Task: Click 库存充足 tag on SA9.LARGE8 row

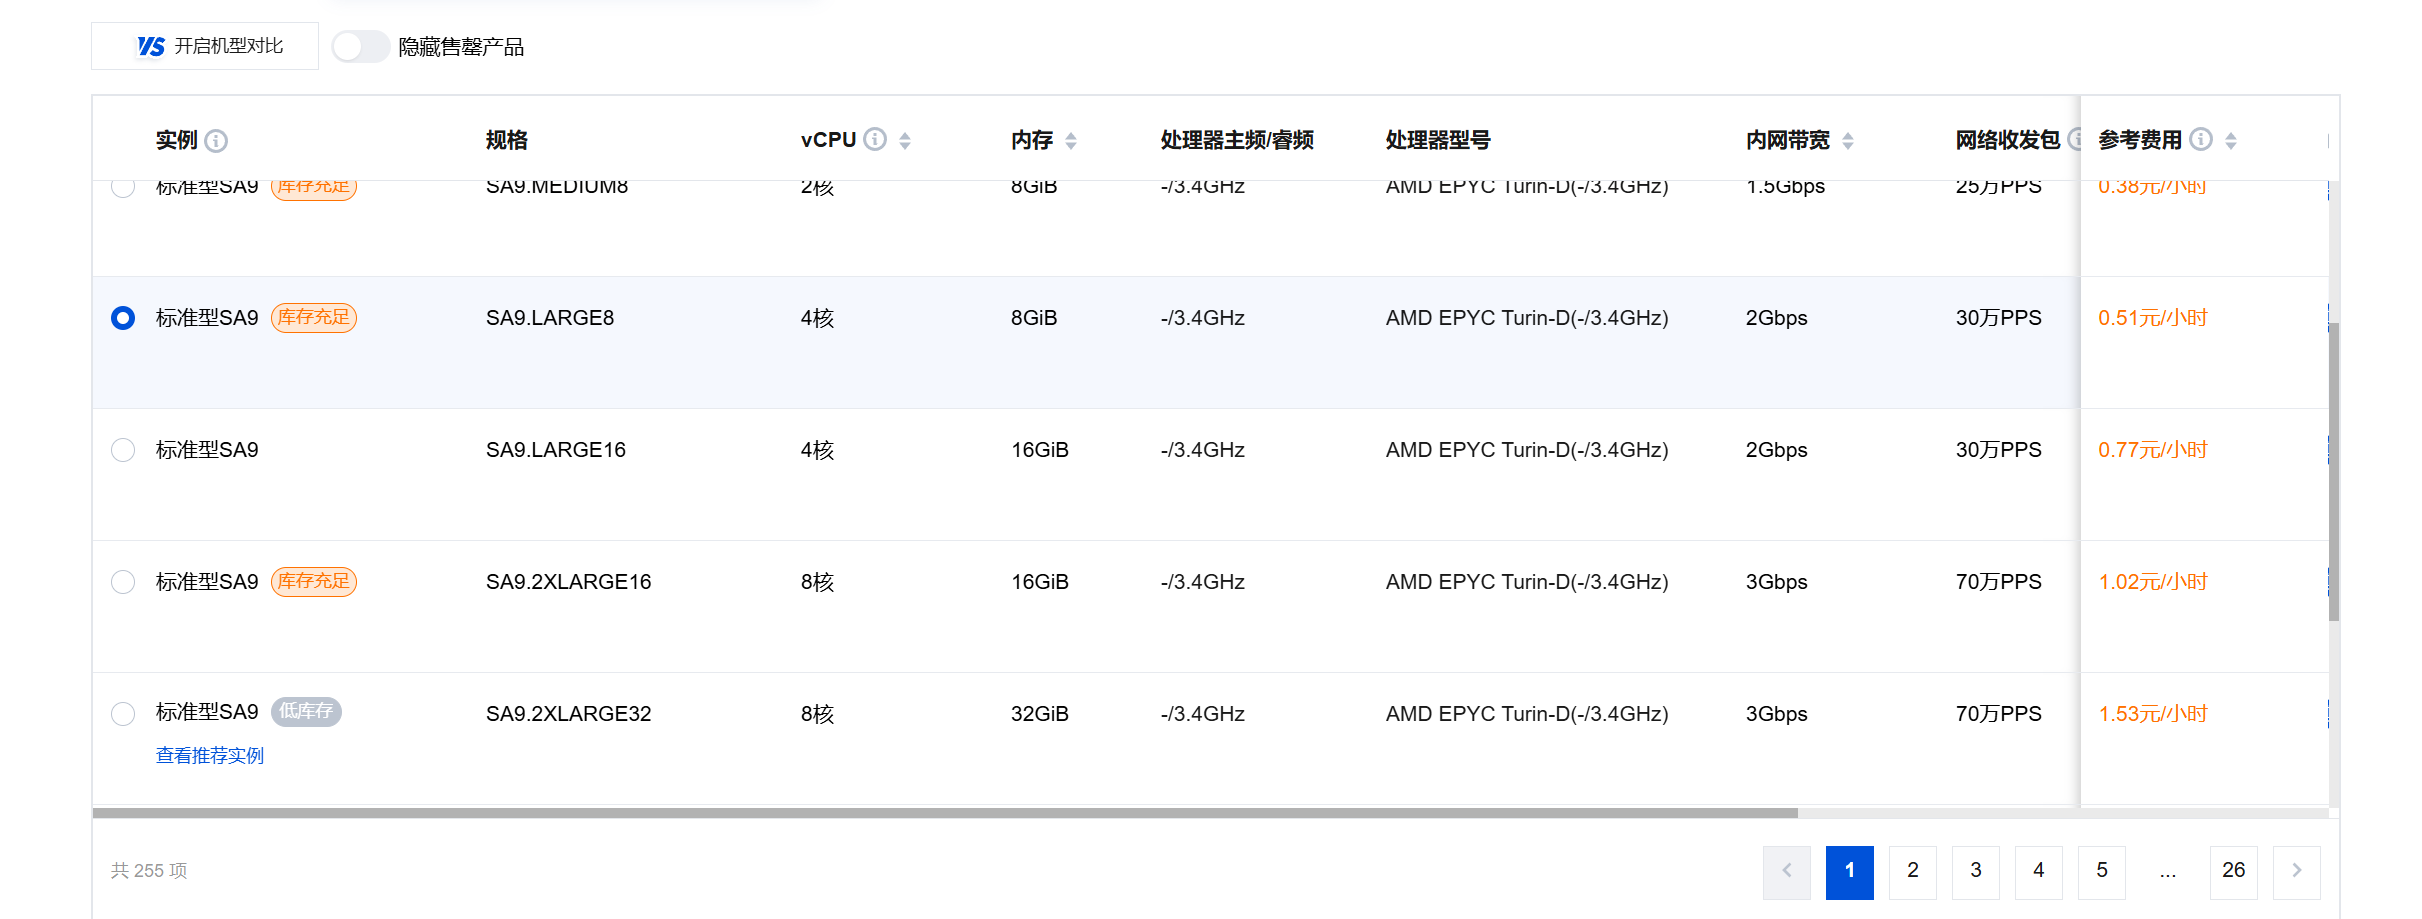Action: click(x=314, y=318)
